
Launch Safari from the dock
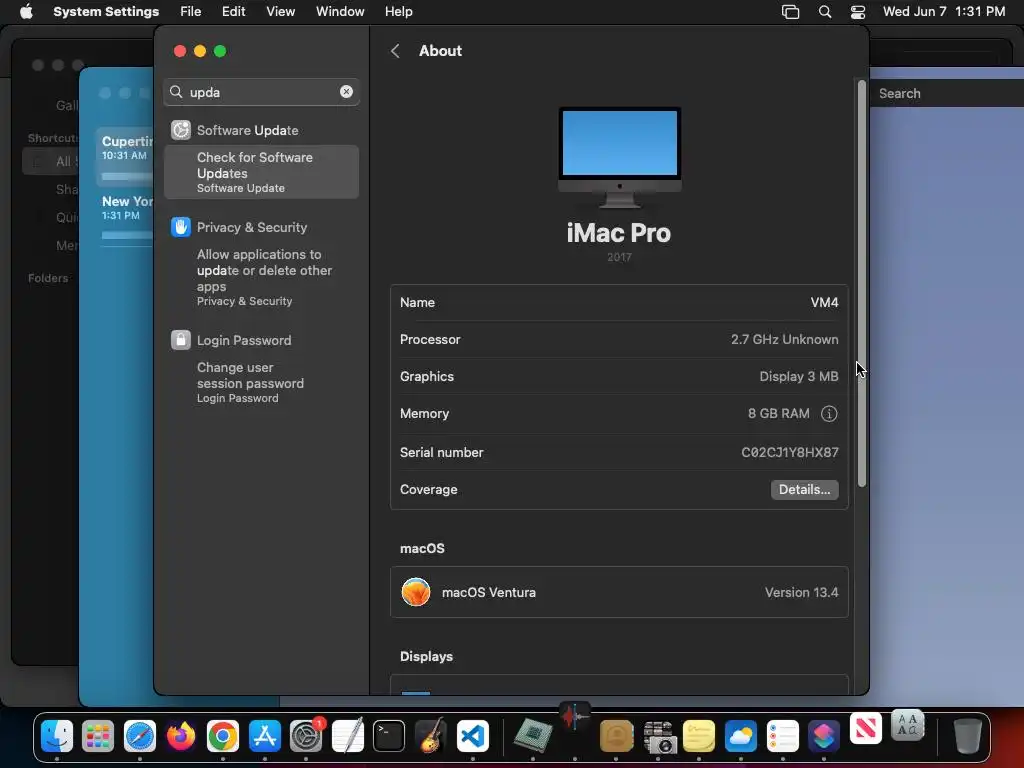coord(140,736)
